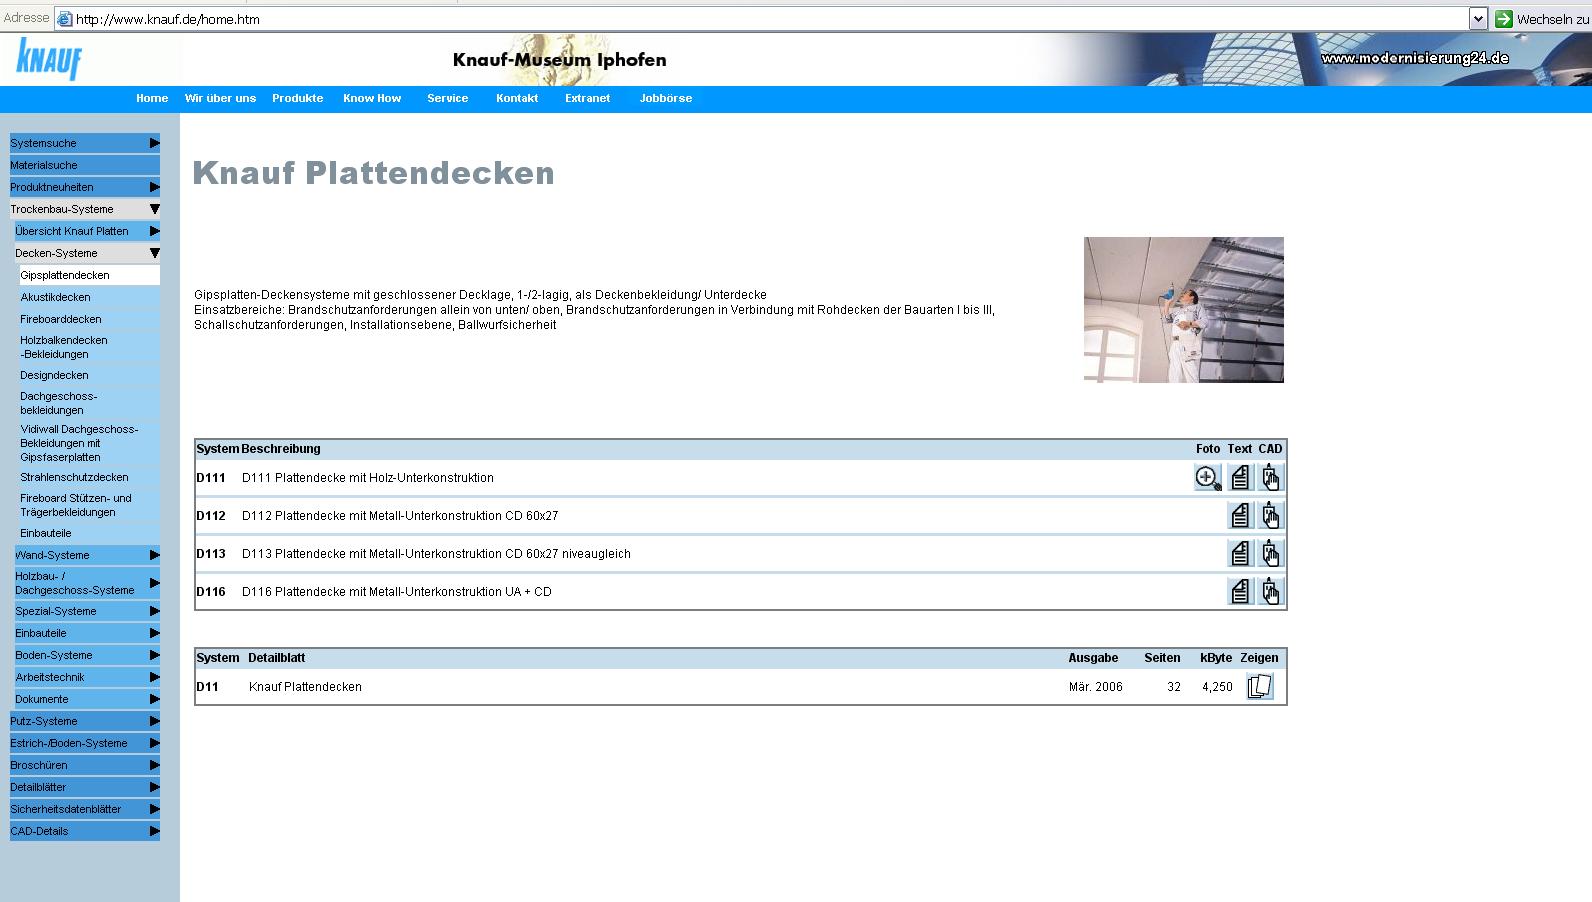1592x902 pixels.
Task: Click Knauf Plattendecken detail sheet name
Action: click(x=305, y=687)
